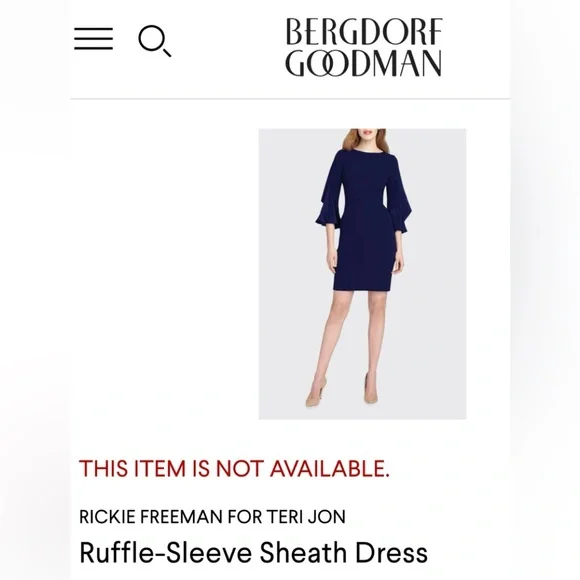Viewport: 580px width, 580px height.
Task: Open the Rickie Freeman for Teri Jon brand link
Action: pyautogui.click(x=212, y=517)
